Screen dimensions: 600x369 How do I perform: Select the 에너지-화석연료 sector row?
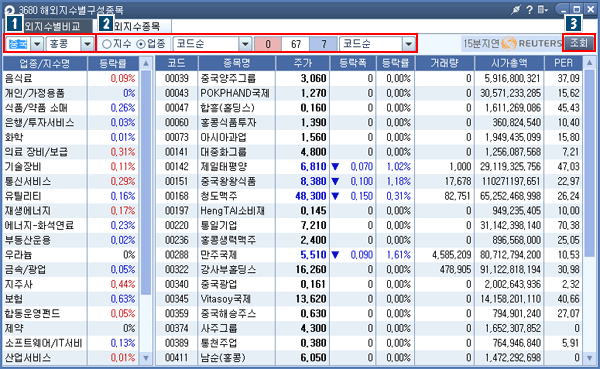tap(71, 225)
